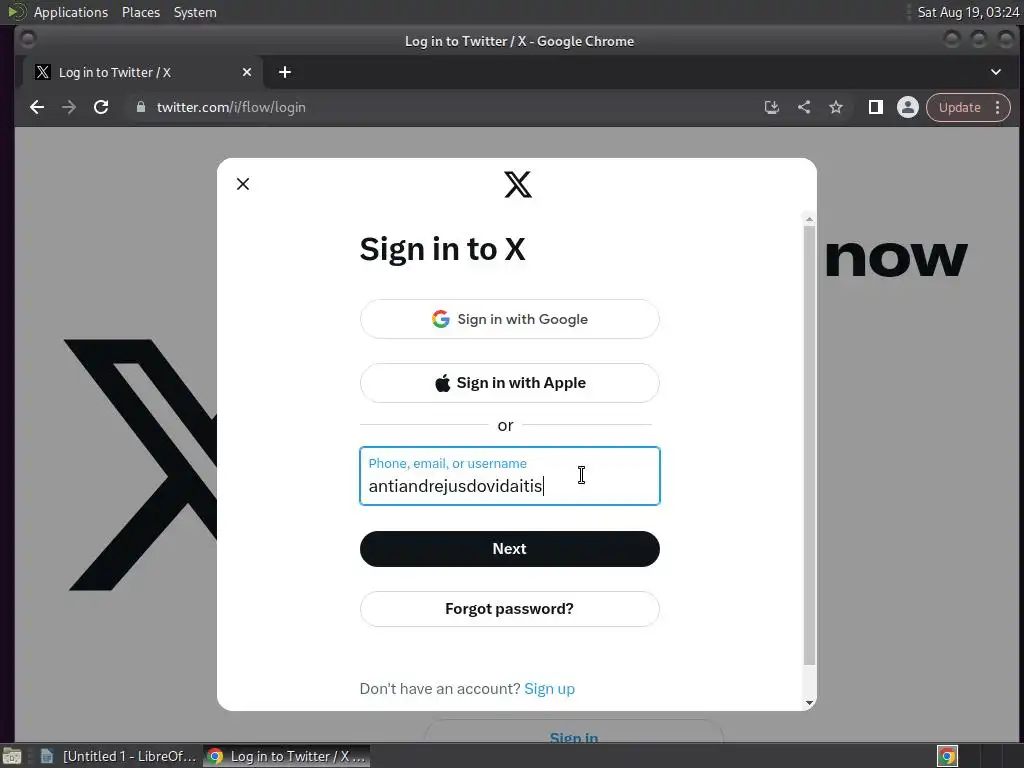Click the Google G logo
Viewport: 1024px width, 768px height.
[x=441, y=319]
